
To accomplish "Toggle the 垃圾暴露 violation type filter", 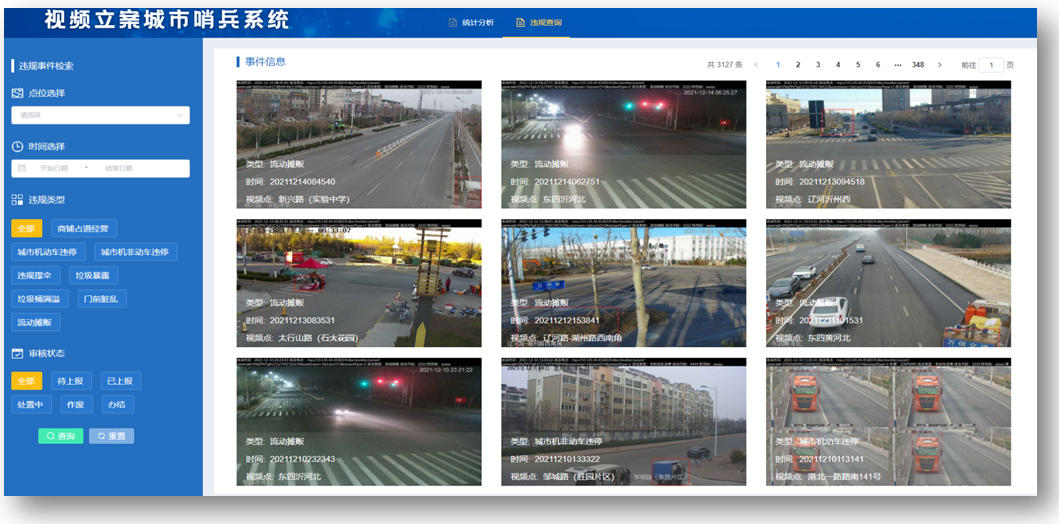I will [x=96, y=275].
